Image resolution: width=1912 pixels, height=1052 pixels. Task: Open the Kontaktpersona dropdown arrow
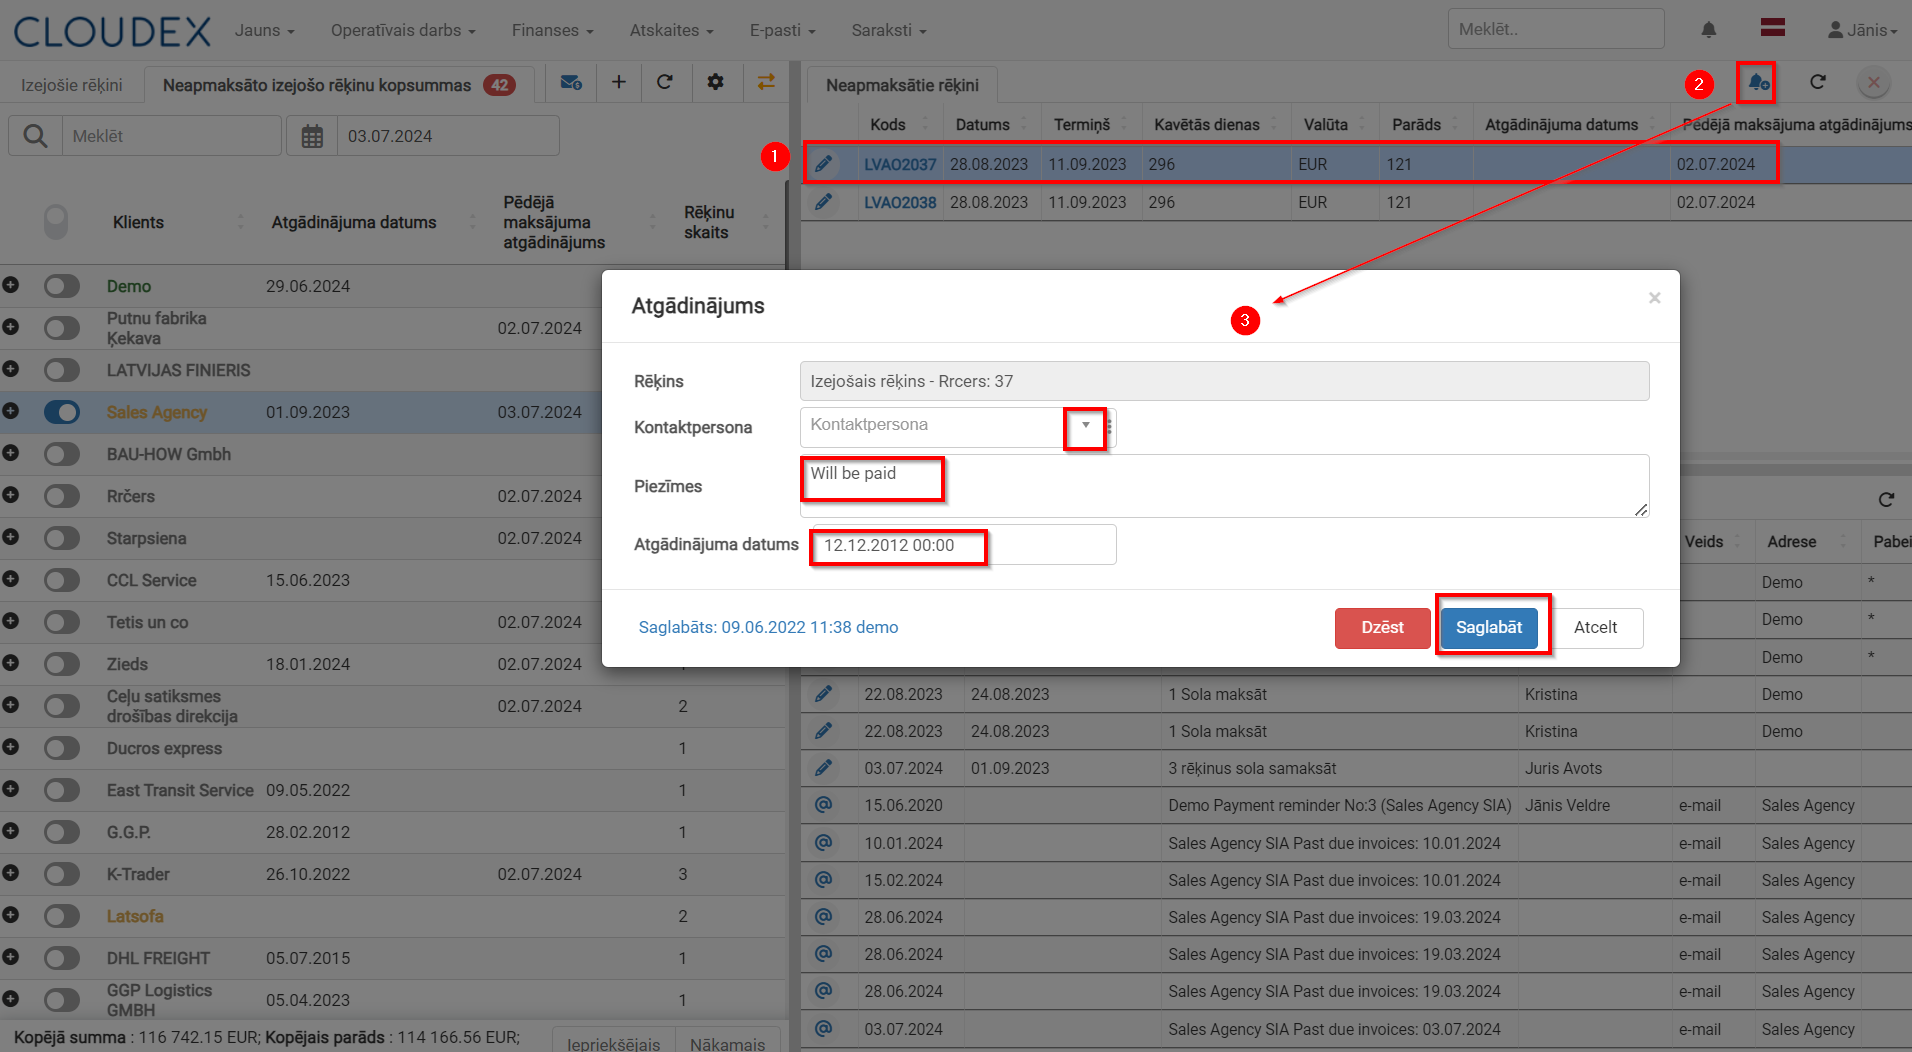pos(1086,425)
